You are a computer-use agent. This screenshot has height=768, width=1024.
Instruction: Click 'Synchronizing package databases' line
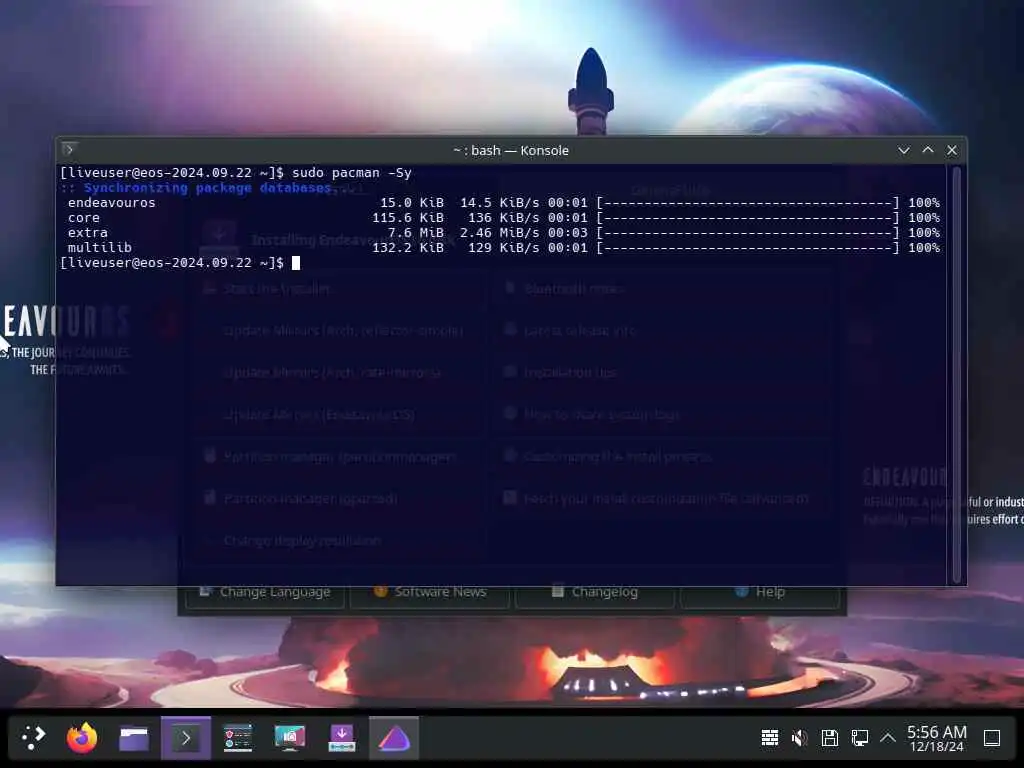[x=208, y=188]
